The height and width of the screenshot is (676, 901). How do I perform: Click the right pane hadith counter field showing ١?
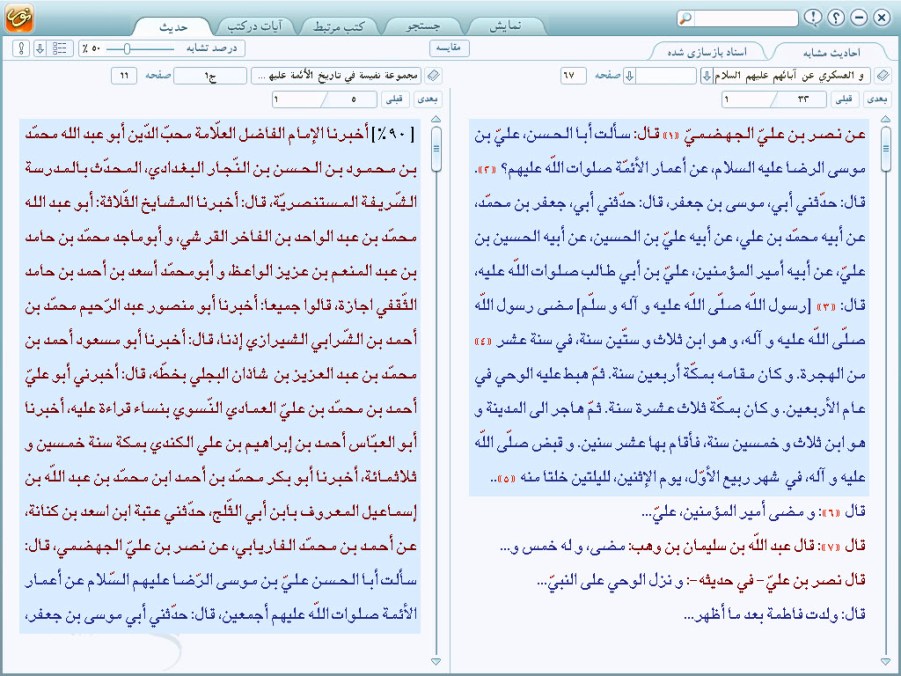[746, 99]
